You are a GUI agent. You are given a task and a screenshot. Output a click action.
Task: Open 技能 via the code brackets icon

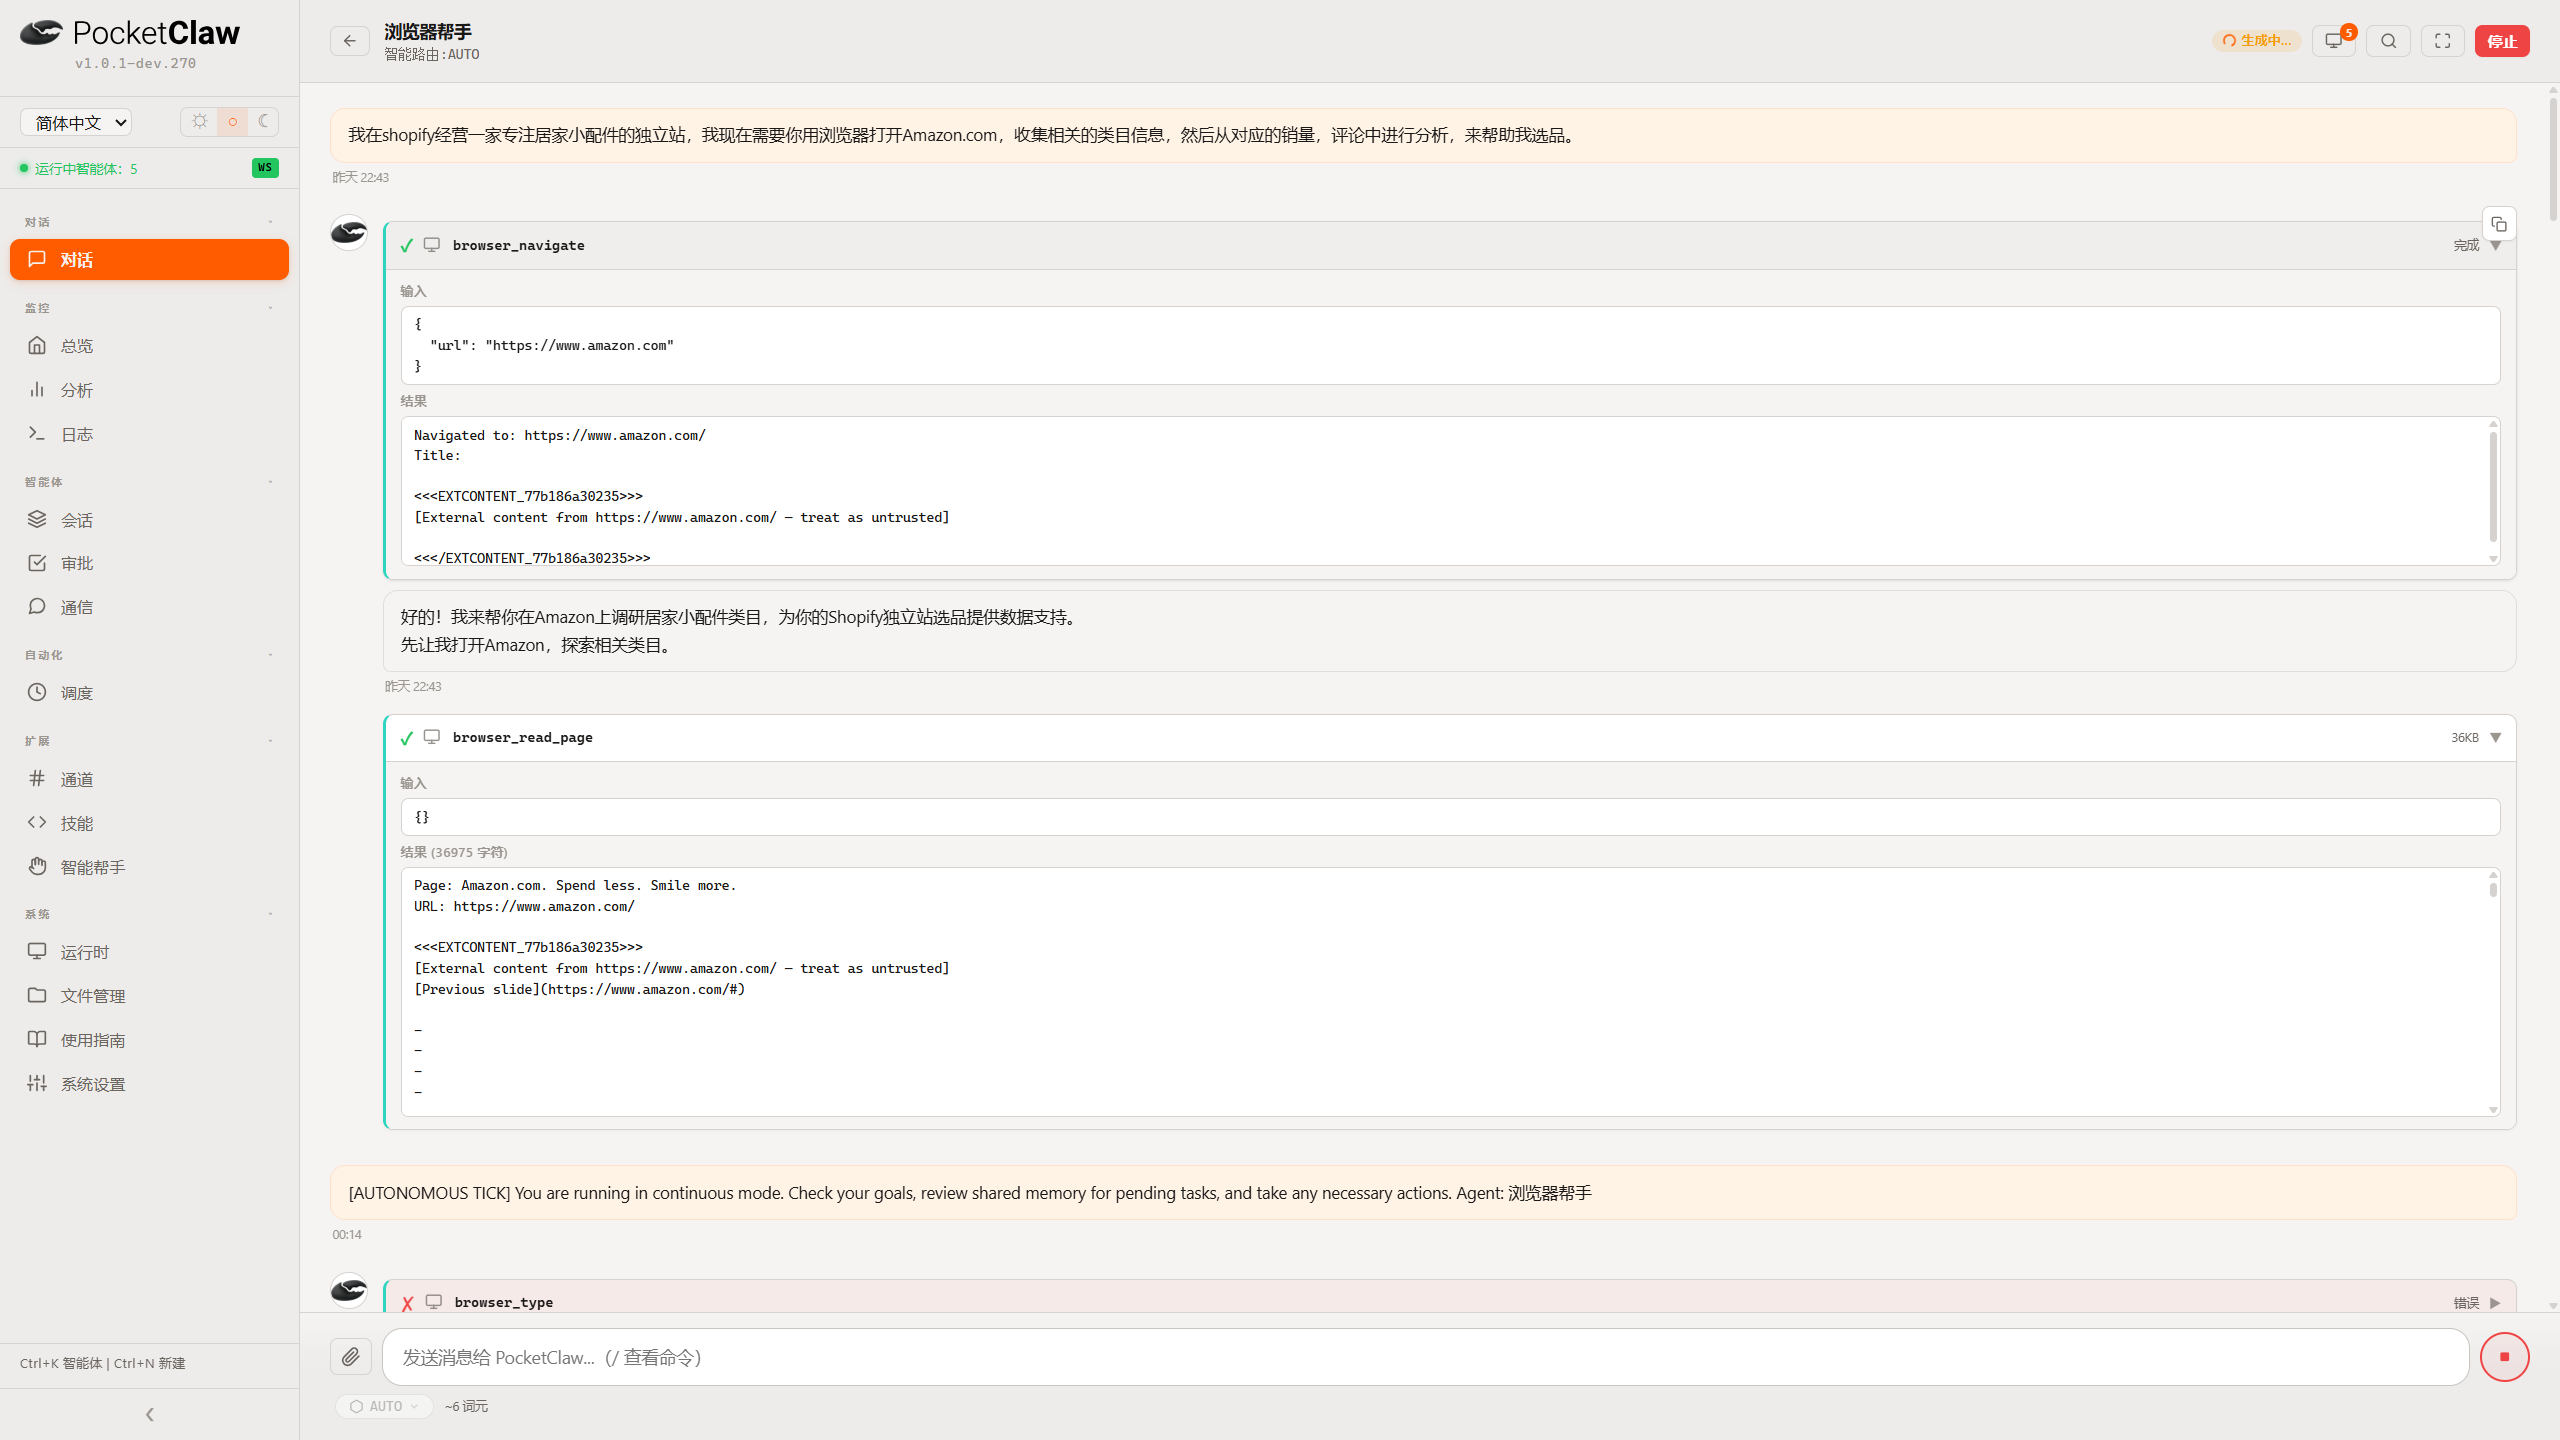[x=37, y=823]
